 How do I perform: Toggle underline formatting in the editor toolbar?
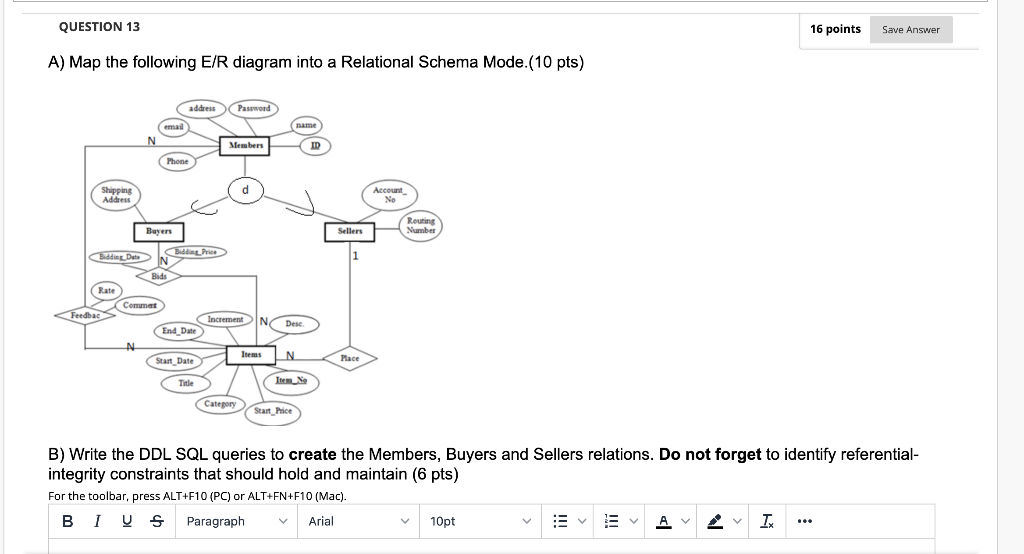(x=127, y=521)
